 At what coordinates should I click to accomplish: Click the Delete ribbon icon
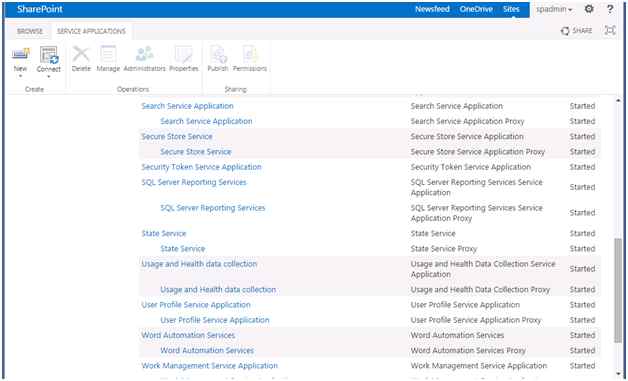pos(81,54)
